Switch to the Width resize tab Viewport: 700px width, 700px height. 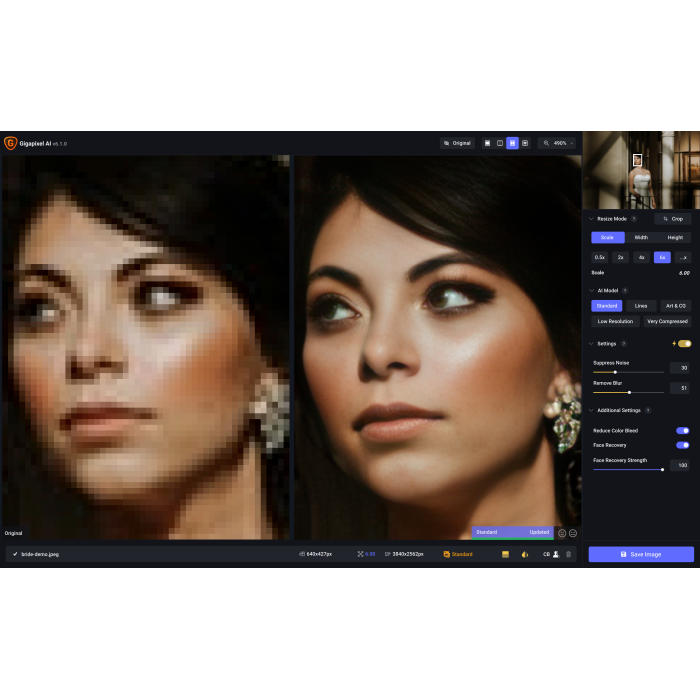(641, 238)
